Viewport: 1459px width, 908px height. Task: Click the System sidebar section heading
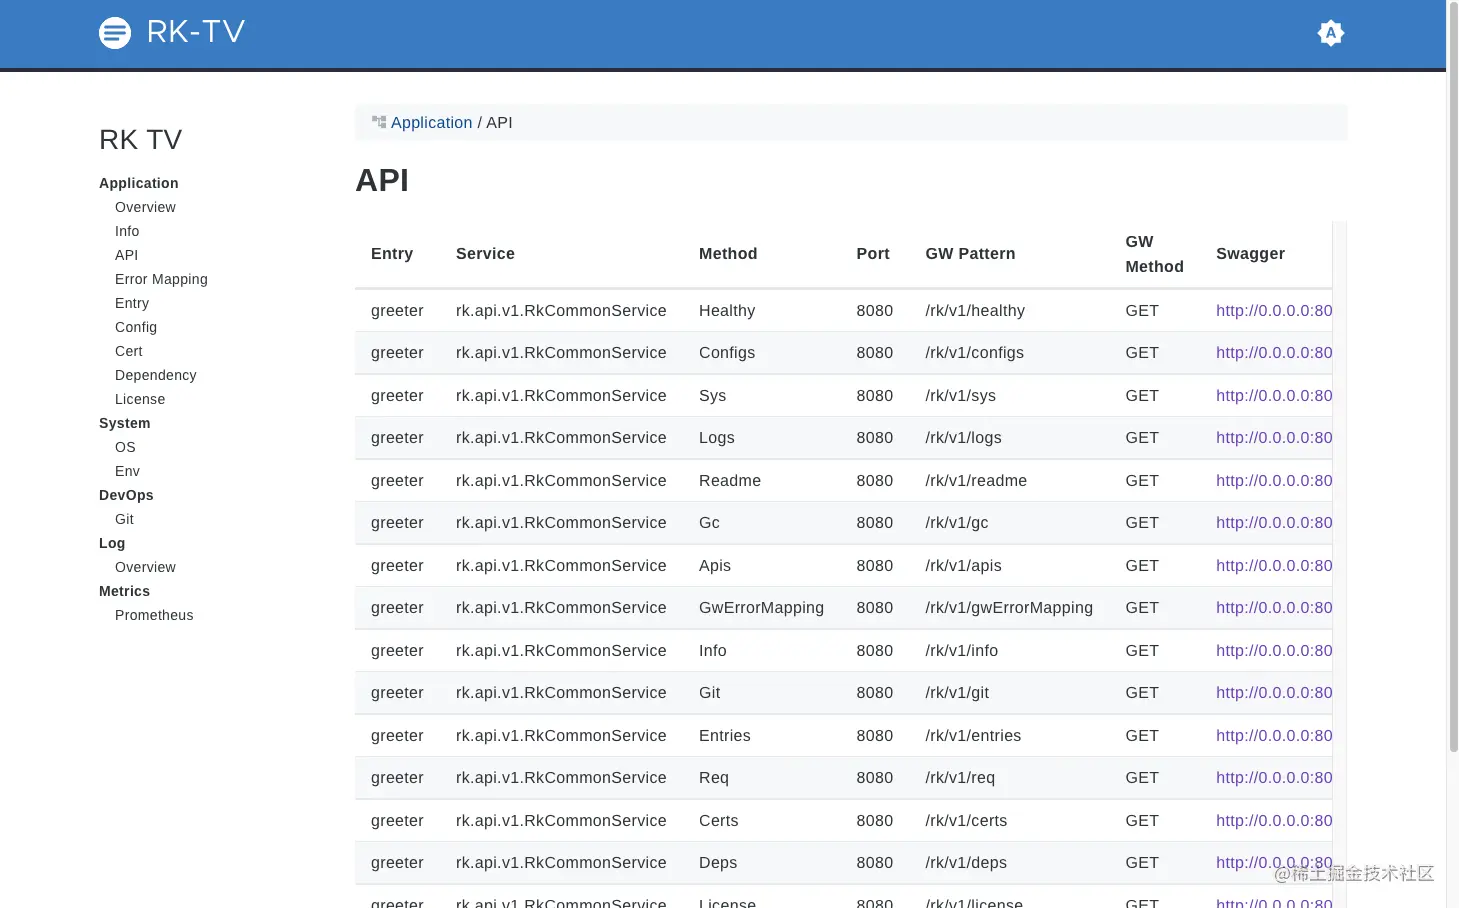click(125, 423)
